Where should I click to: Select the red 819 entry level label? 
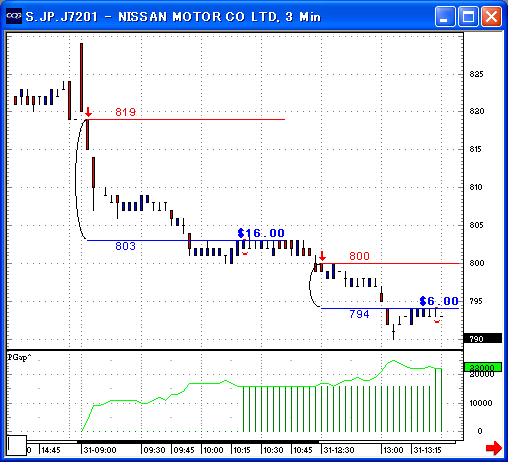[x=126, y=112]
